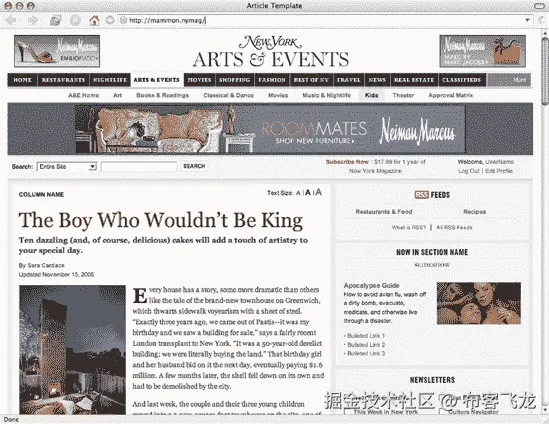The height and width of the screenshot is (424, 549).
Task: Open the FASHION nav tab
Action: [x=272, y=80]
